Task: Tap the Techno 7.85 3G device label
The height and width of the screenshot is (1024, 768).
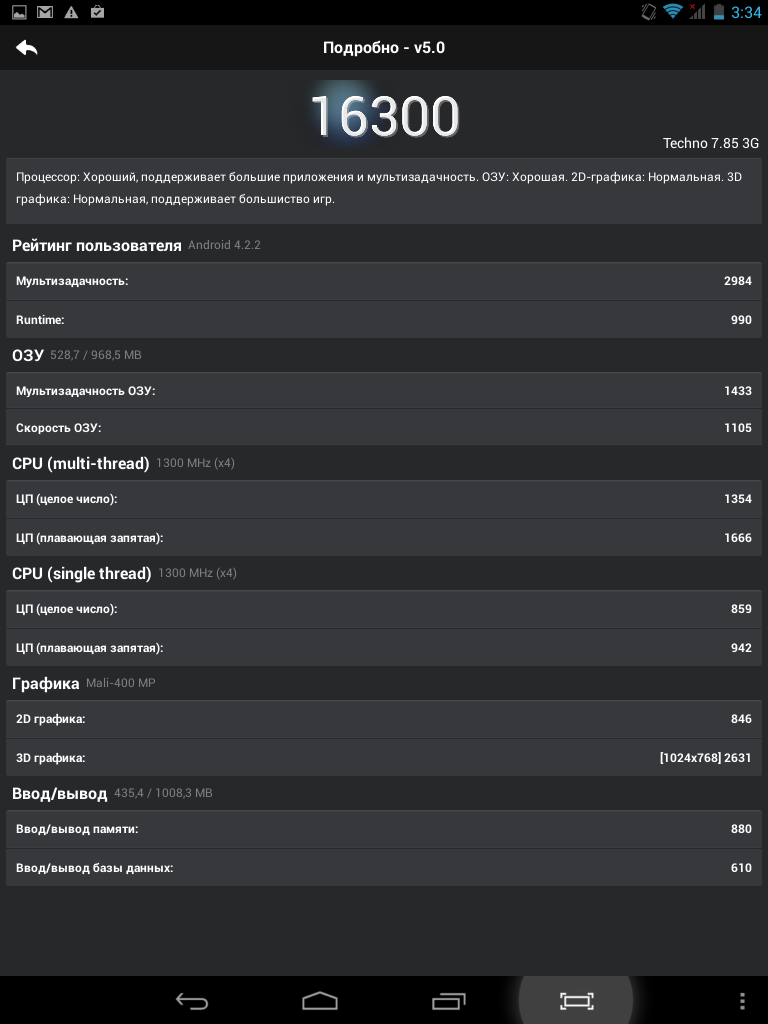Action: [711, 143]
